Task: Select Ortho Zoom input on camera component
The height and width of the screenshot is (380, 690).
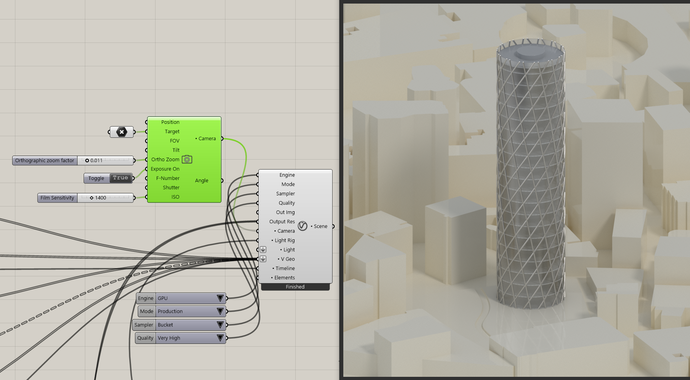Action: pyautogui.click(x=165, y=160)
